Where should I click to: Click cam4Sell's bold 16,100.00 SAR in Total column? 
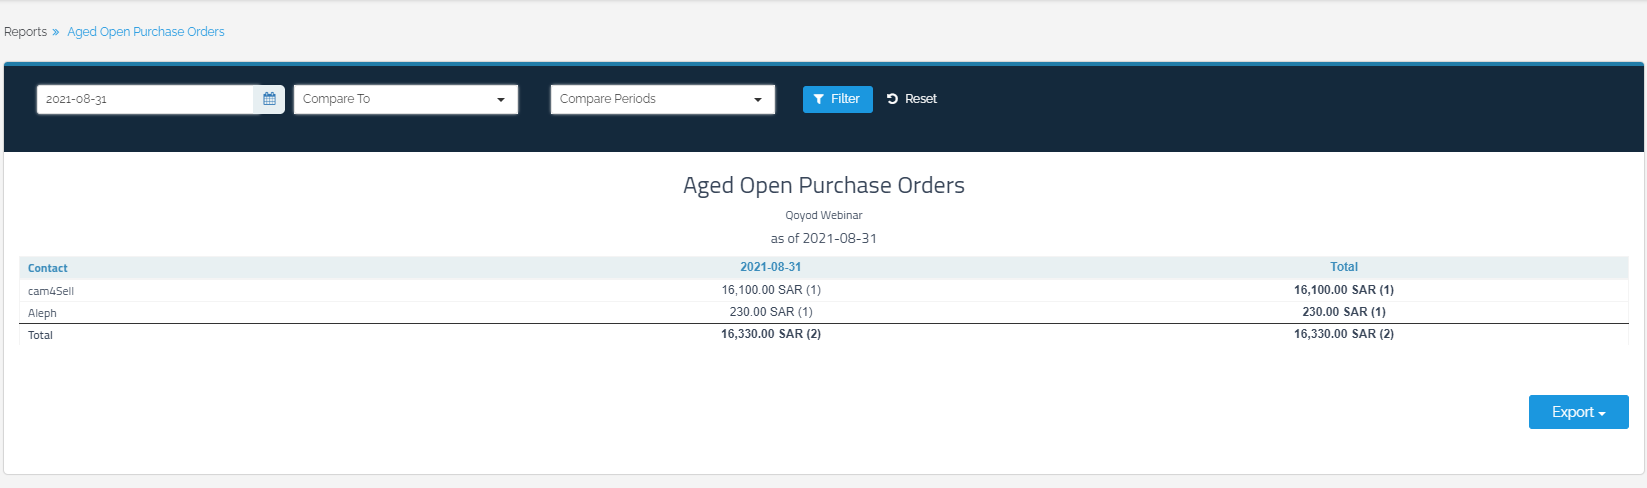[1343, 290]
